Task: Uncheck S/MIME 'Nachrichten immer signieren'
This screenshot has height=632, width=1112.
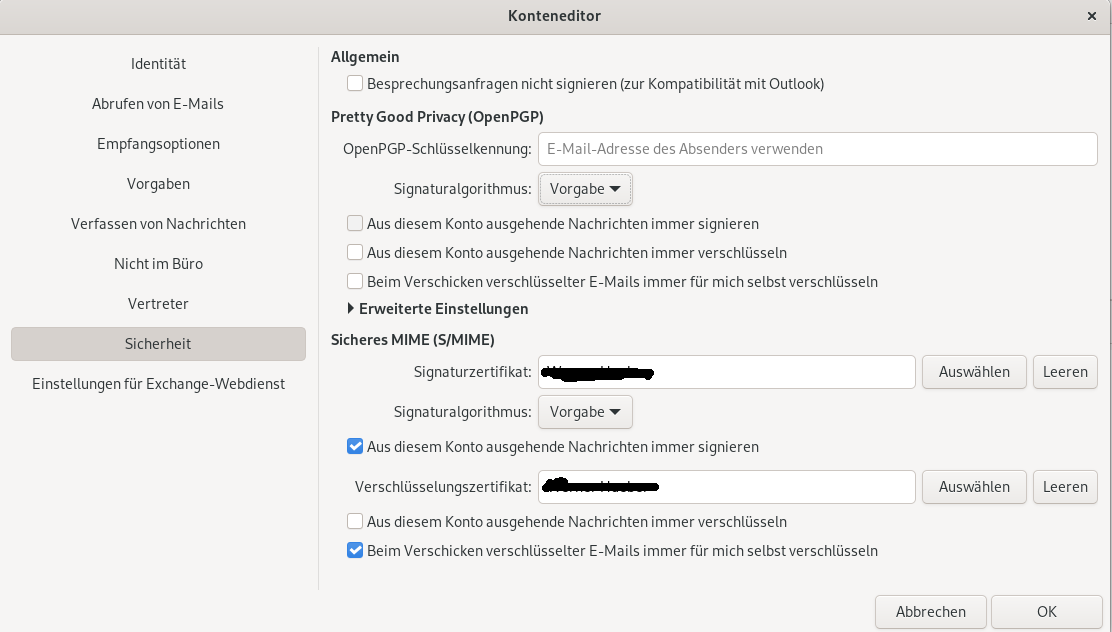Action: click(x=355, y=447)
